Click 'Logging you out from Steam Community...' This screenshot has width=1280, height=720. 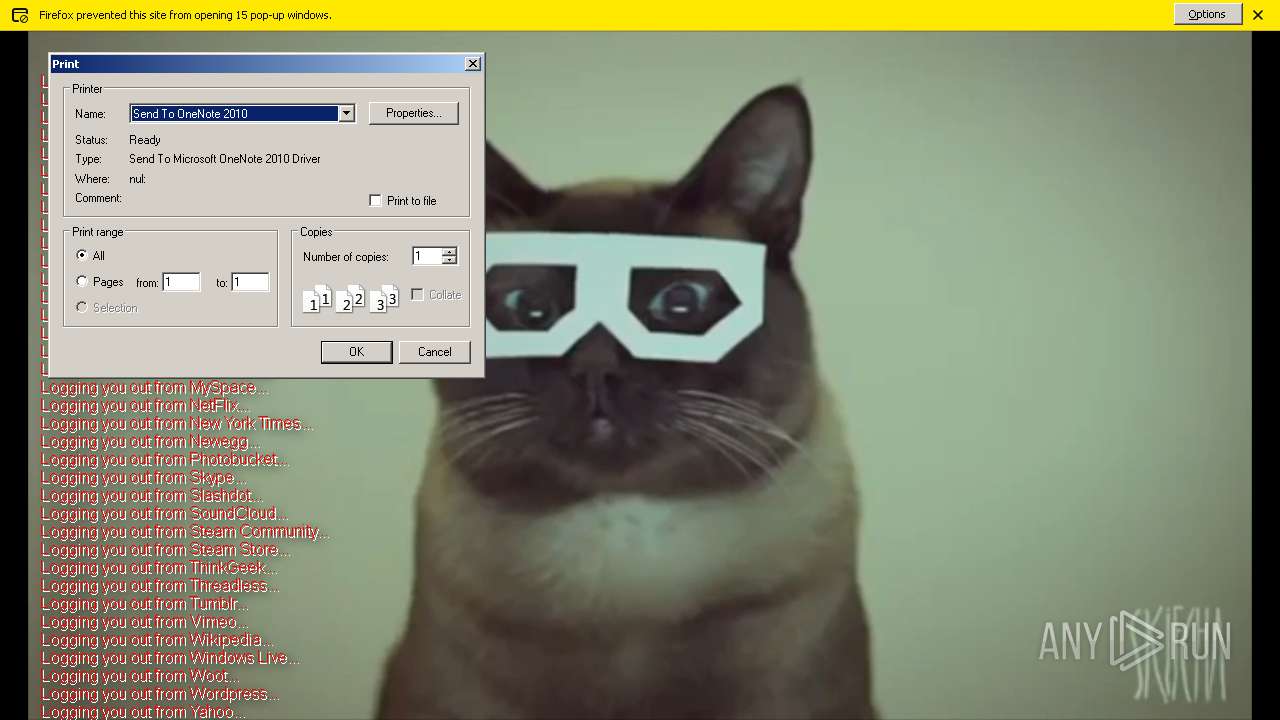click(186, 532)
